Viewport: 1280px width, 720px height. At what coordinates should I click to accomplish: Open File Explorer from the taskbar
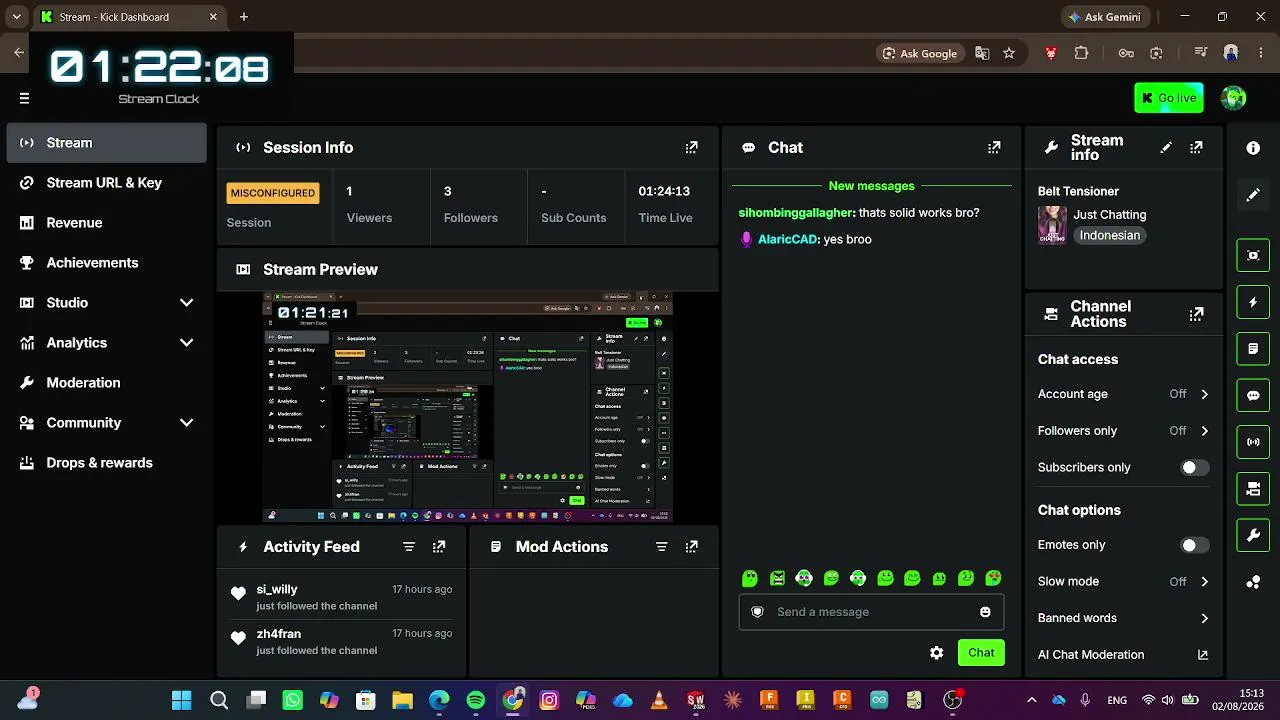[x=402, y=700]
